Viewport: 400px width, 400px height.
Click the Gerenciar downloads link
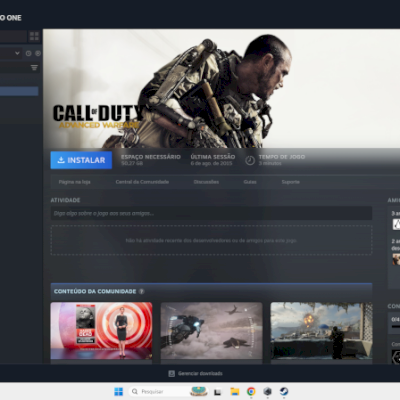tap(200, 373)
